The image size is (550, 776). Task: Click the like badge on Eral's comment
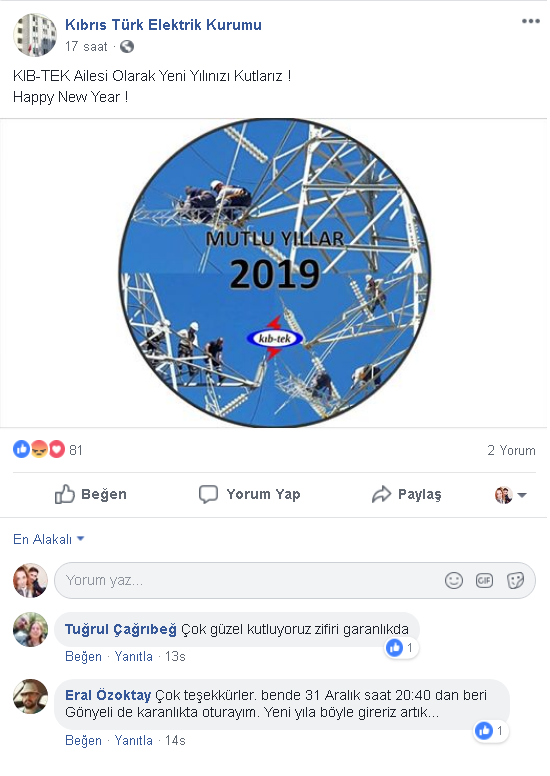tap(492, 730)
